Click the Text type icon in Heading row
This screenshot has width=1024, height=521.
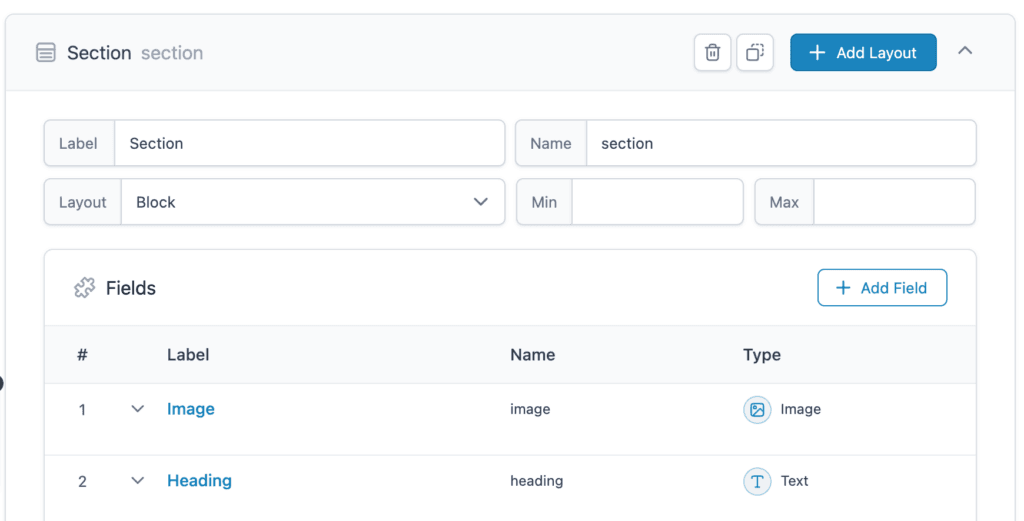(x=757, y=481)
